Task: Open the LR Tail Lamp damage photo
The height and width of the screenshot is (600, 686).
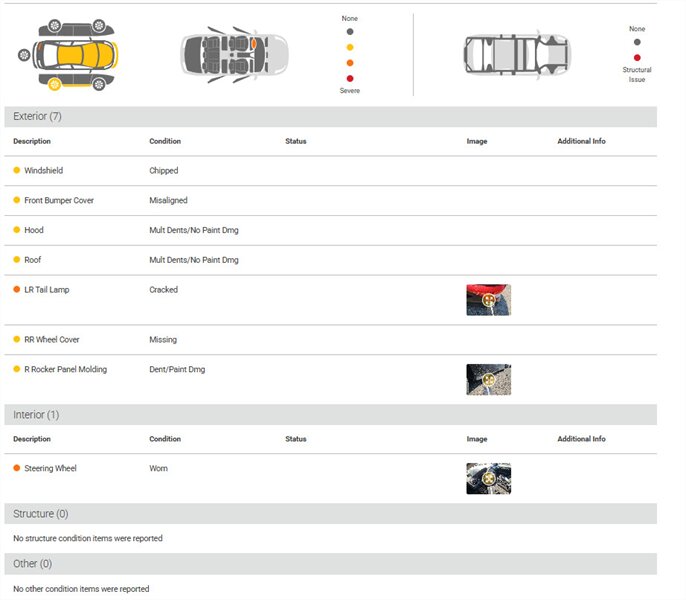Action: (488, 300)
